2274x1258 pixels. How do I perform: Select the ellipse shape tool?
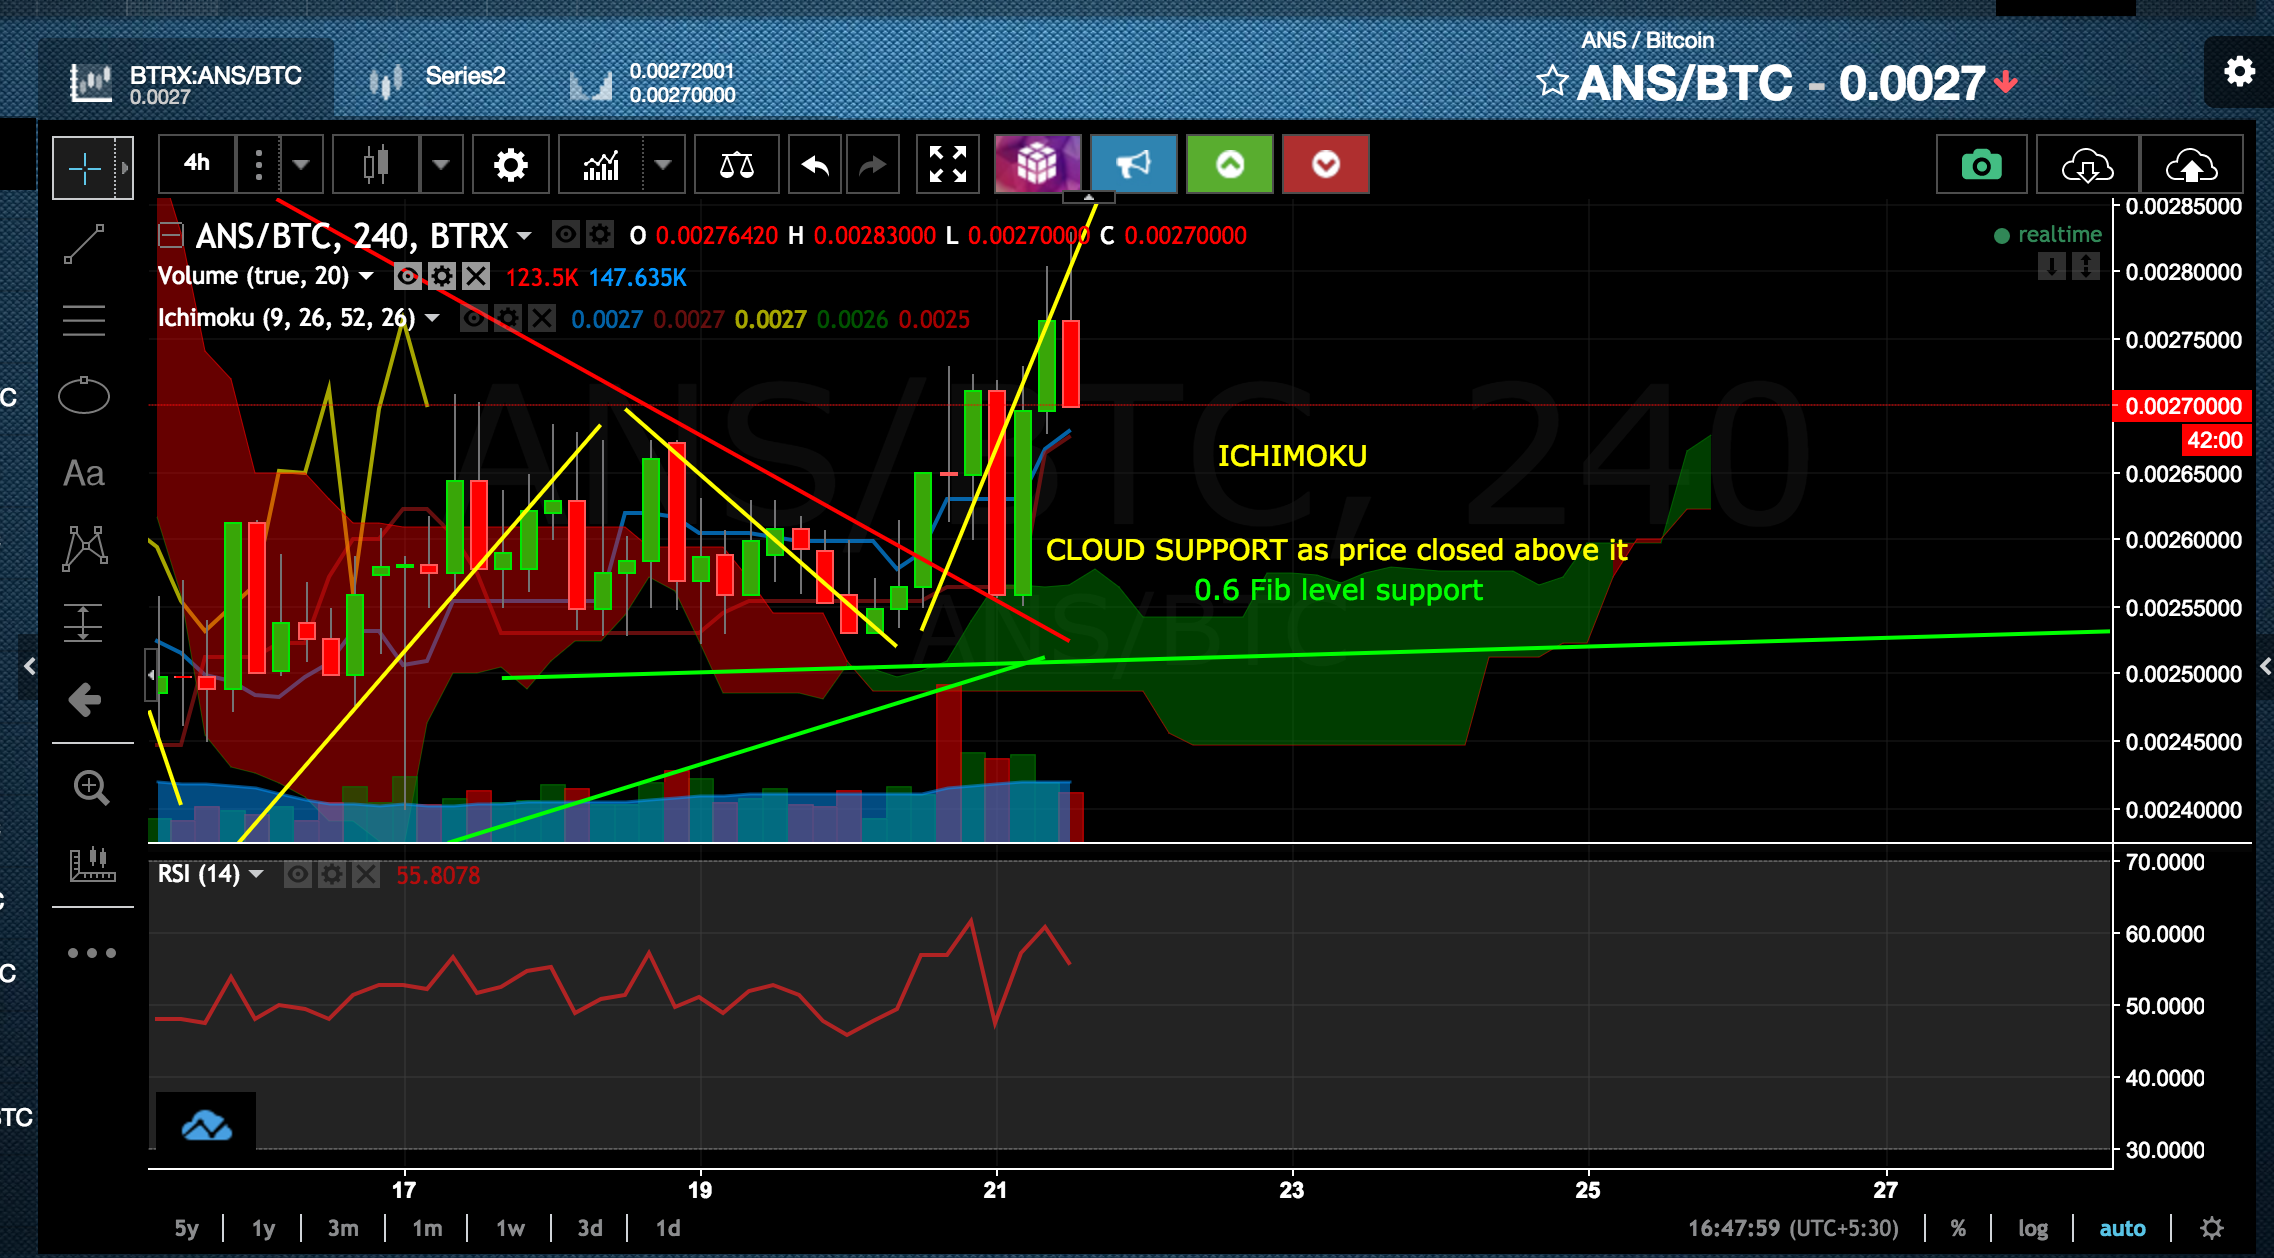[x=84, y=396]
